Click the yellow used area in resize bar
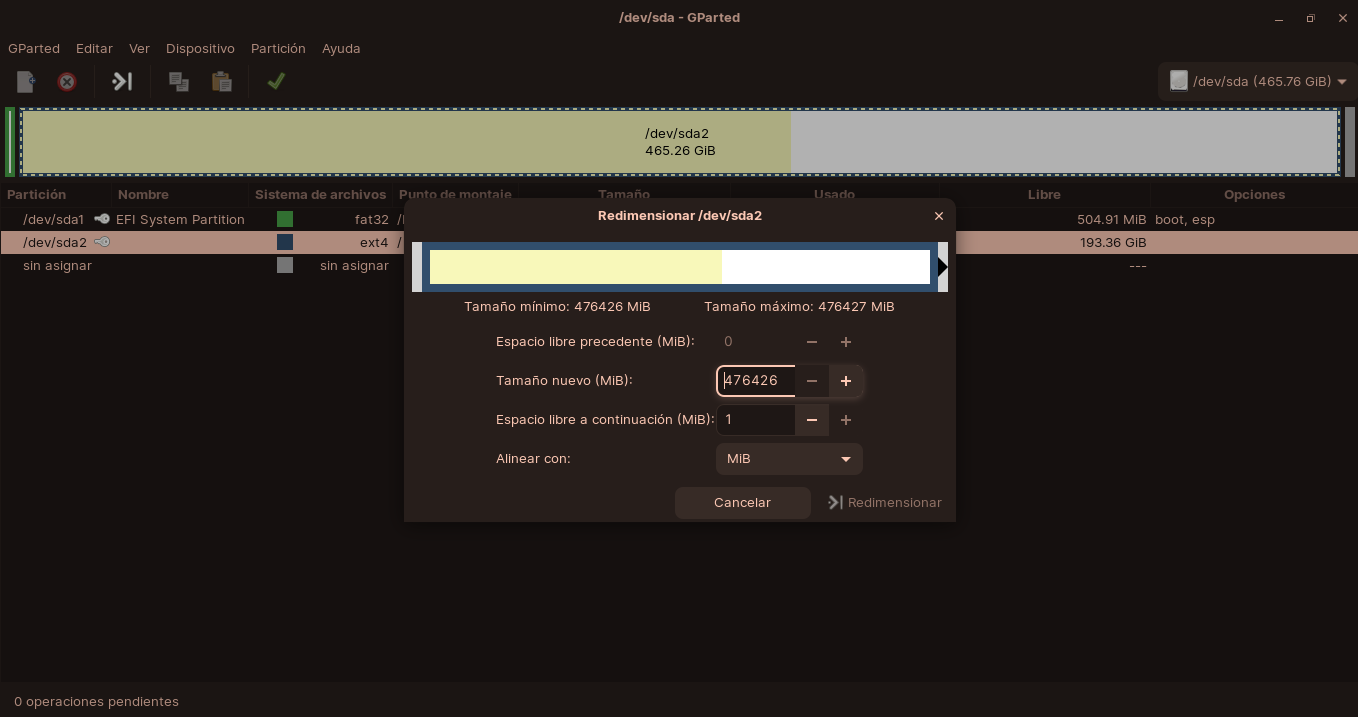The height and width of the screenshot is (717, 1358). (x=576, y=267)
